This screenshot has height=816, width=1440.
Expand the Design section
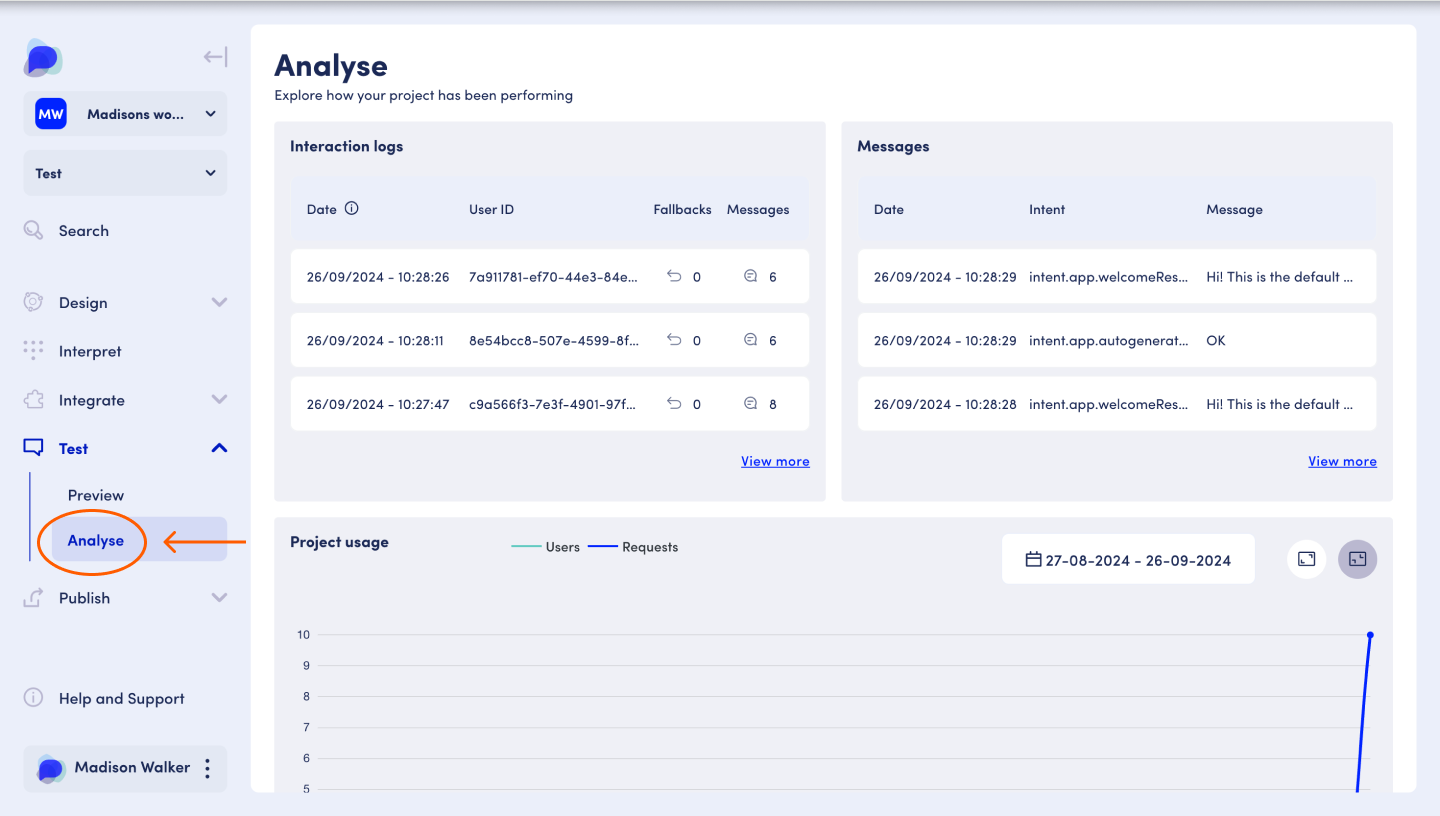[x=219, y=302]
